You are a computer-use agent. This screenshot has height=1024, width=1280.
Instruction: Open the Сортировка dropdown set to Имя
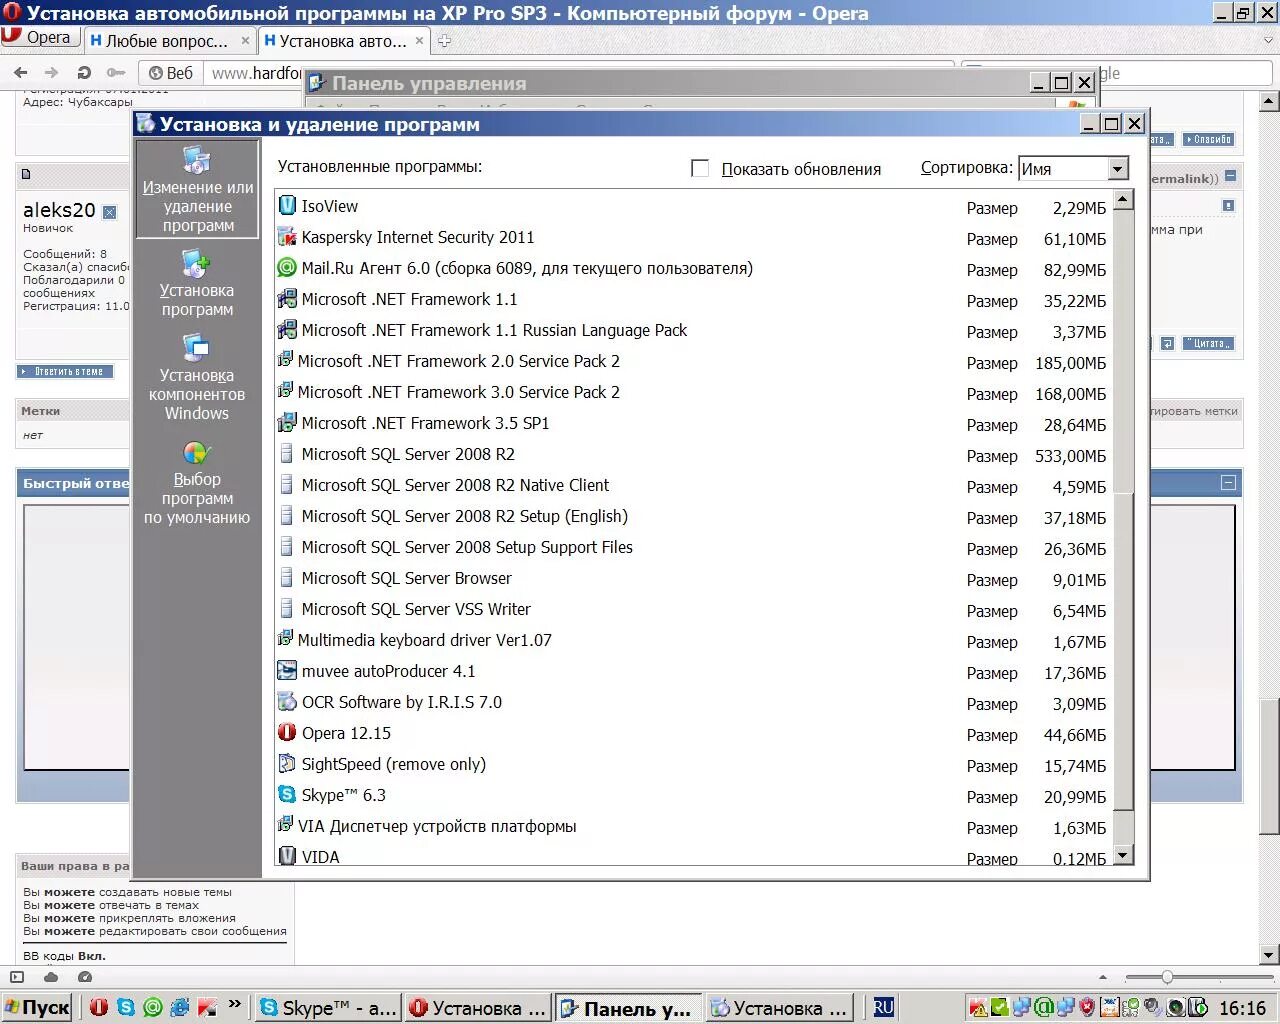(x=1073, y=169)
